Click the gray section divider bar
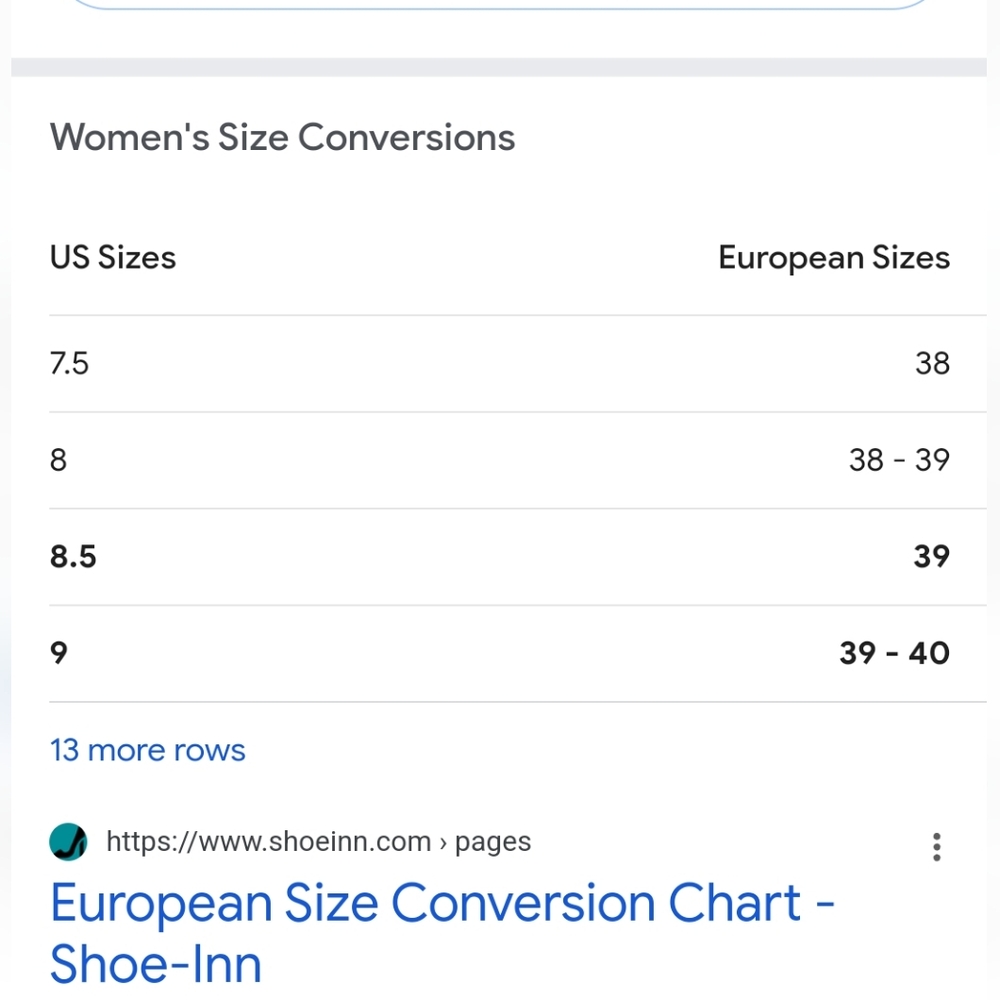This screenshot has height=1000, width=1000. [x=498, y=67]
